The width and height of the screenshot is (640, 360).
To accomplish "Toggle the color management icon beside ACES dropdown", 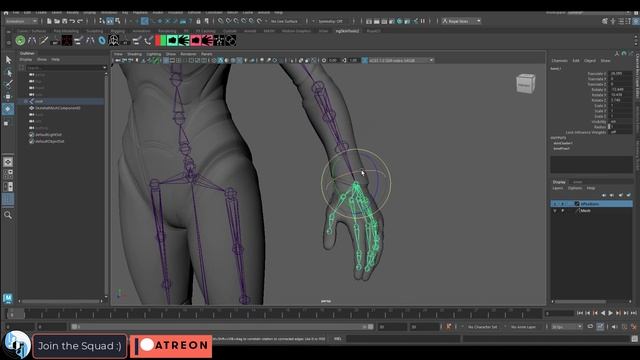I will tap(364, 60).
